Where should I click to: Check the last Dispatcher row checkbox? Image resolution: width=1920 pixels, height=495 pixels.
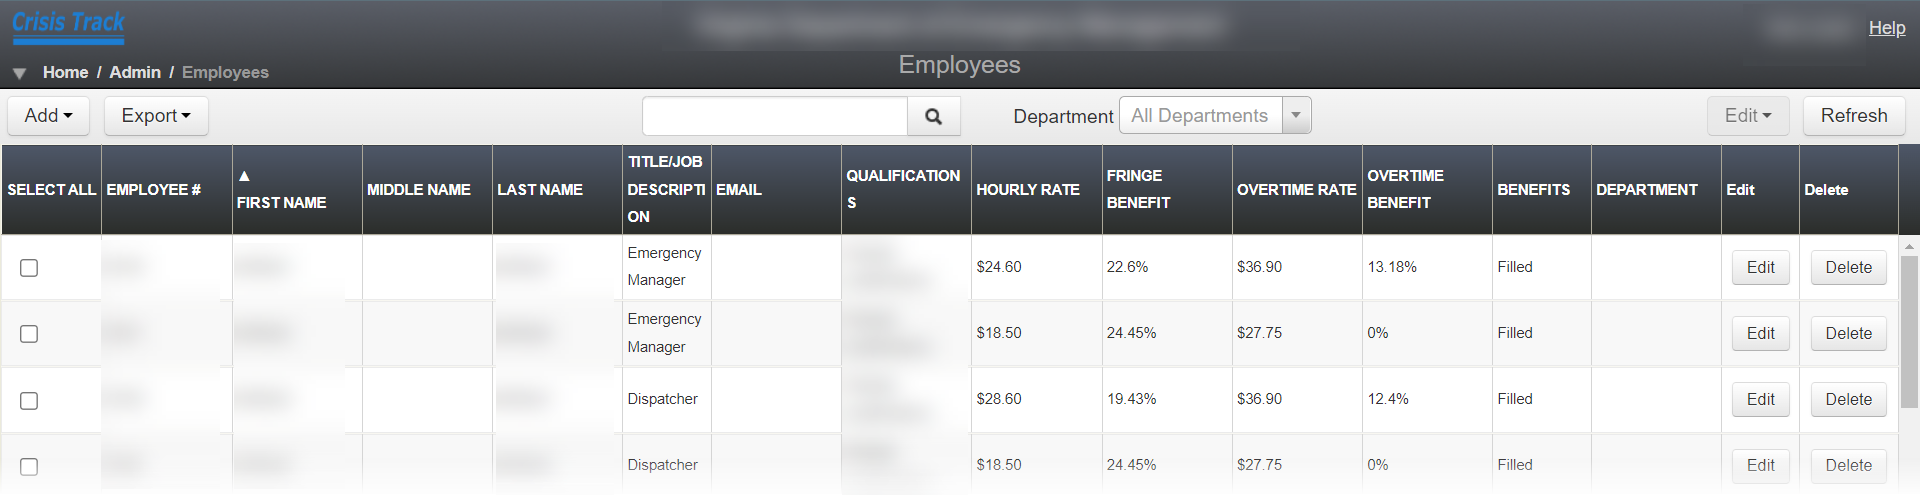[29, 466]
